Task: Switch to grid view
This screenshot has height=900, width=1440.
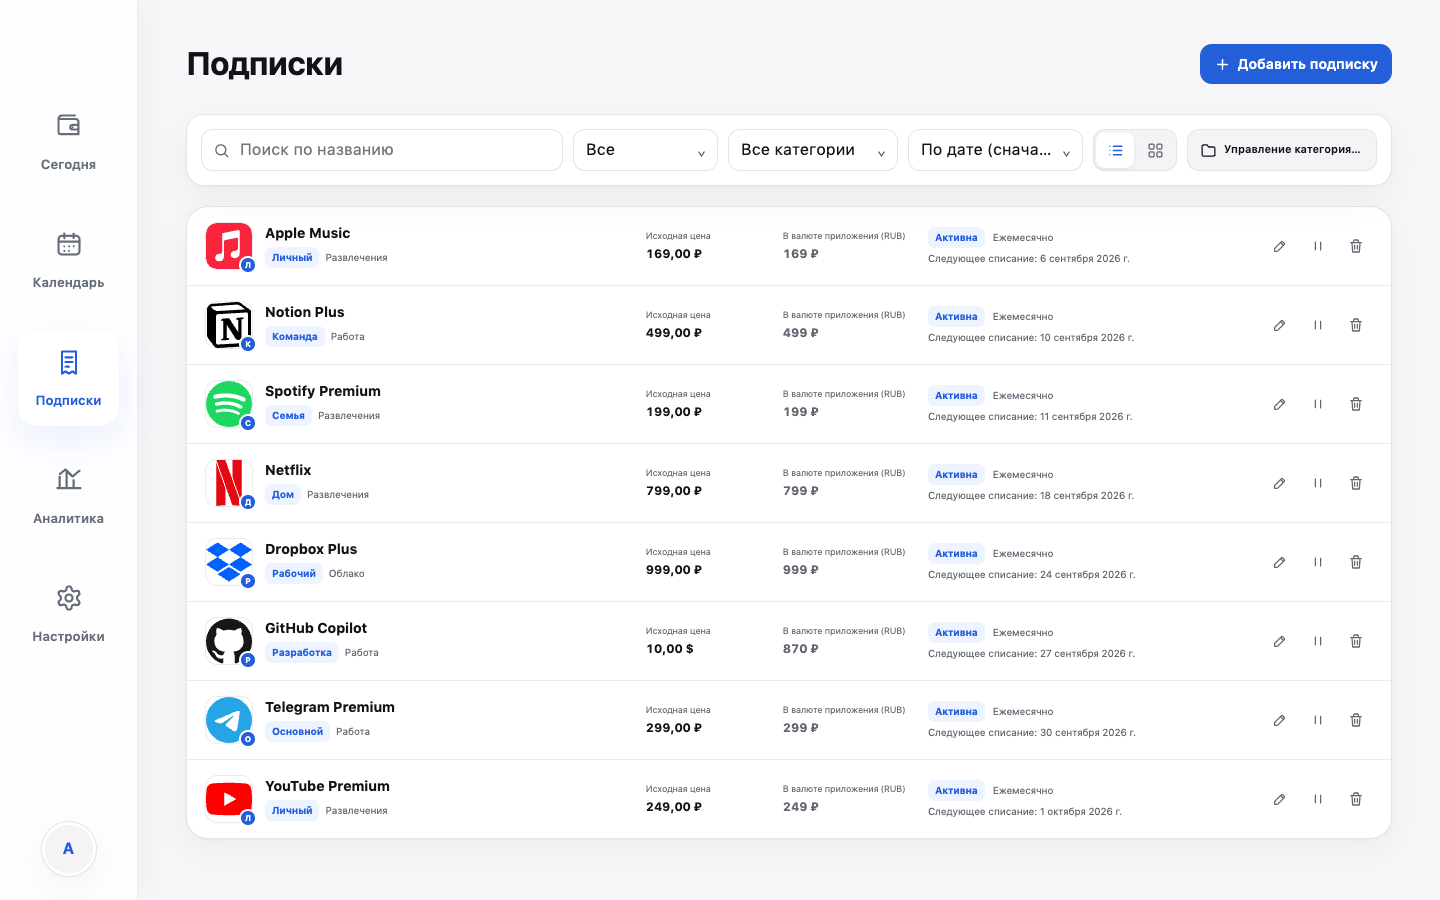Action: coord(1155,150)
